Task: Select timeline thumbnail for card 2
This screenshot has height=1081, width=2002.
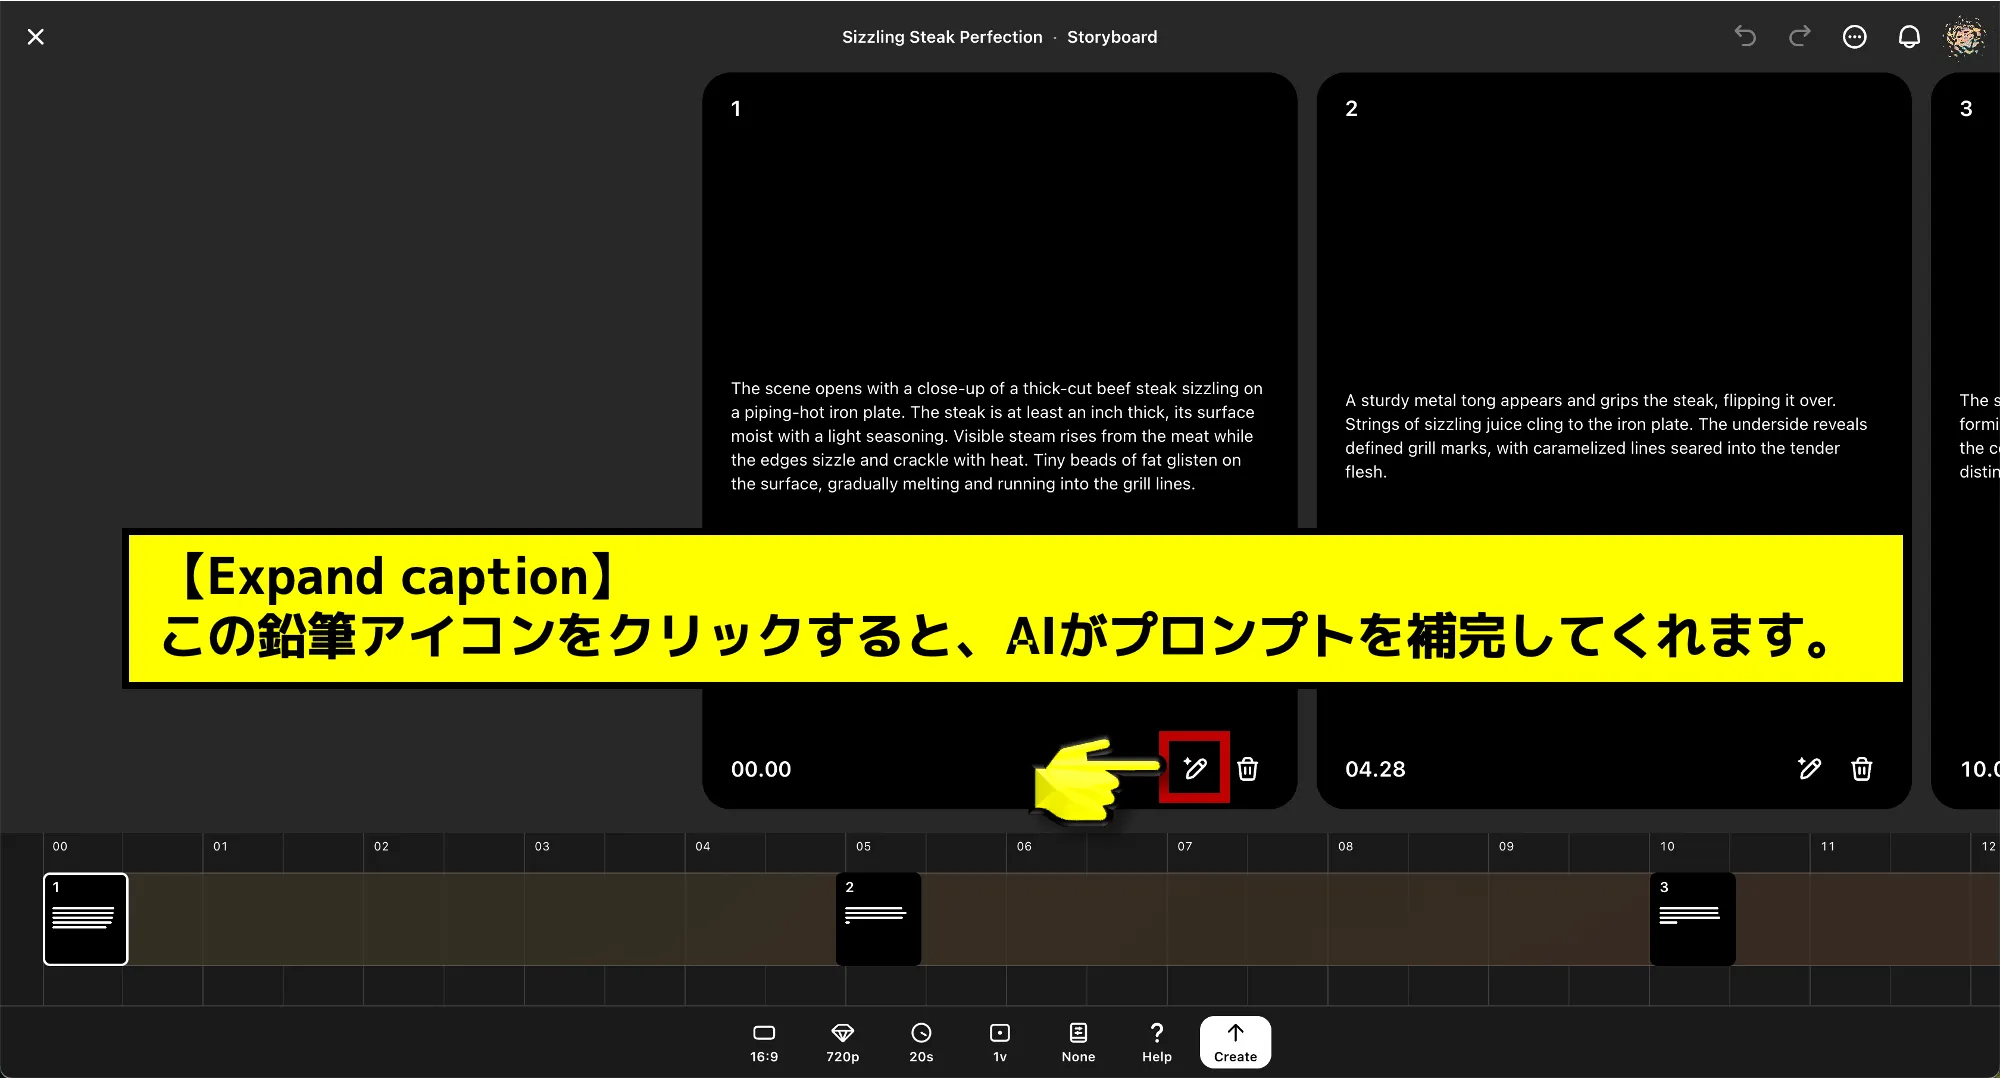Action: tap(878, 919)
